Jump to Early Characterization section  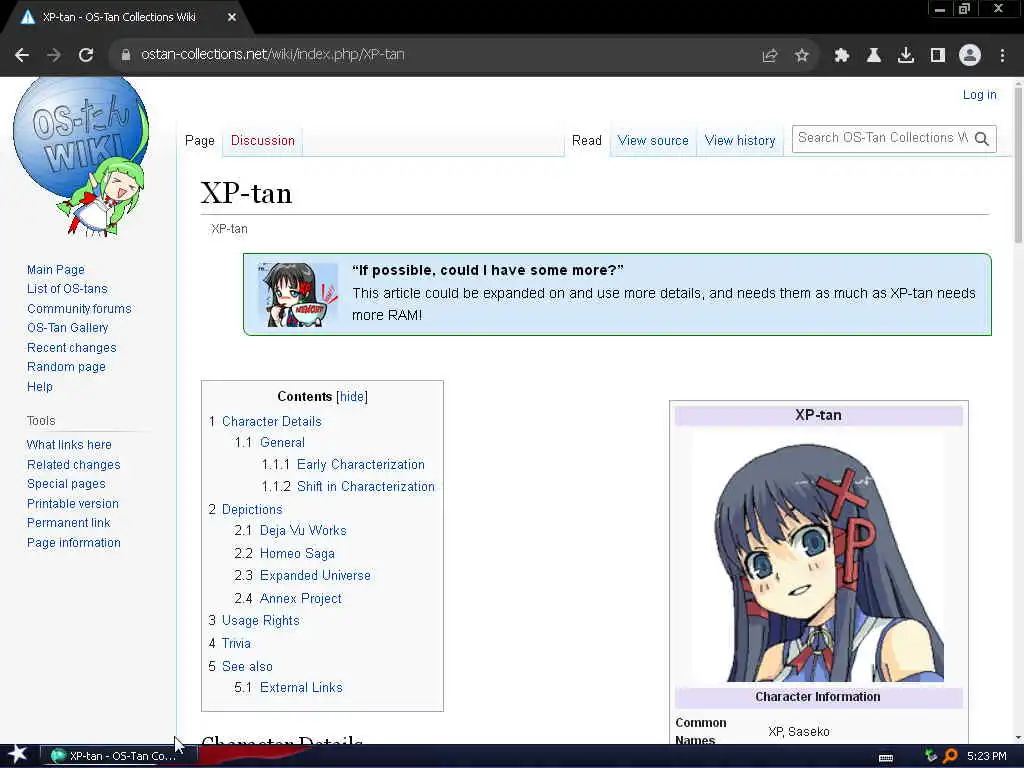[x=360, y=464]
